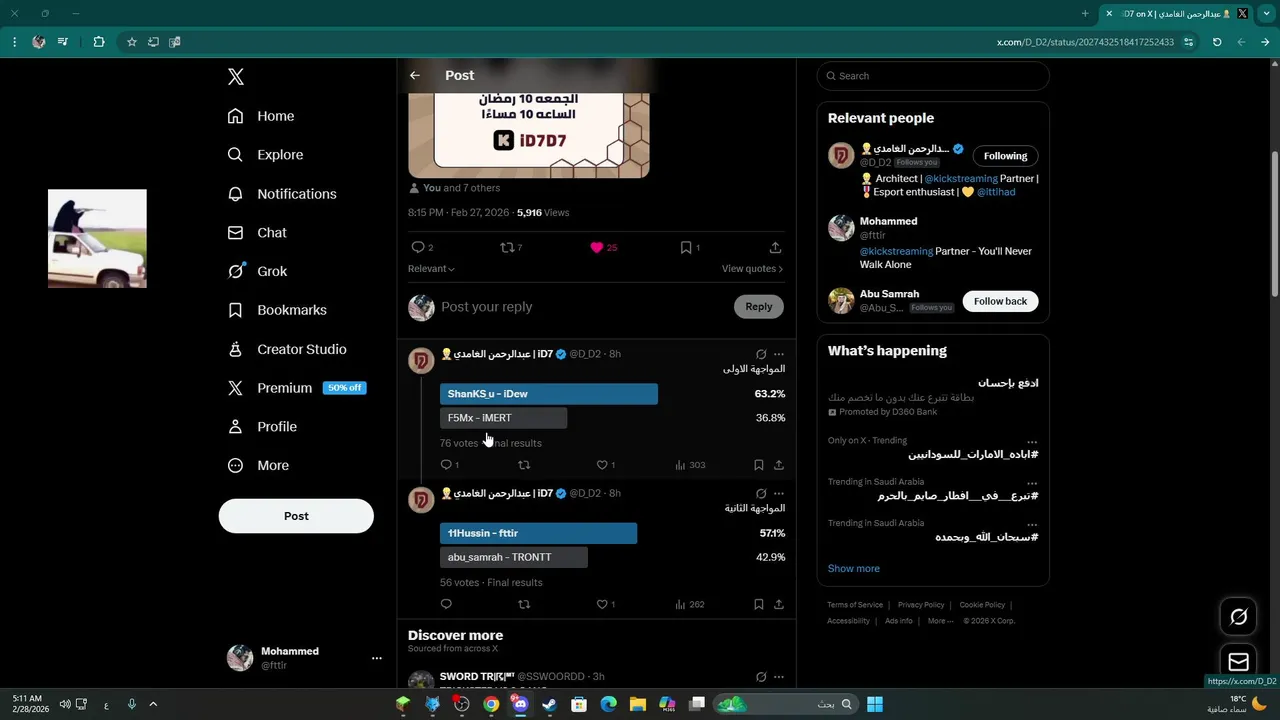This screenshot has width=1280, height=720.
Task: Click Show more under What's happening
Action: pyautogui.click(x=854, y=568)
